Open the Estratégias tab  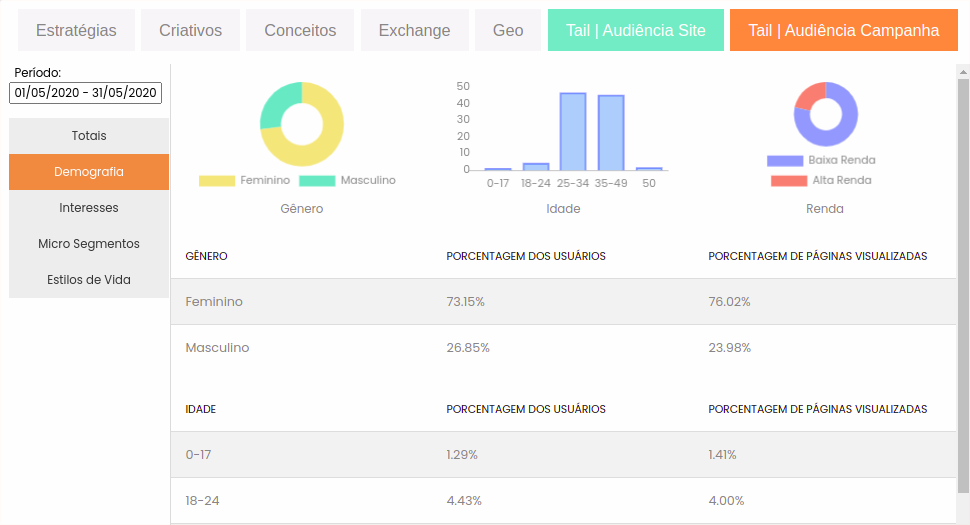coord(76,30)
